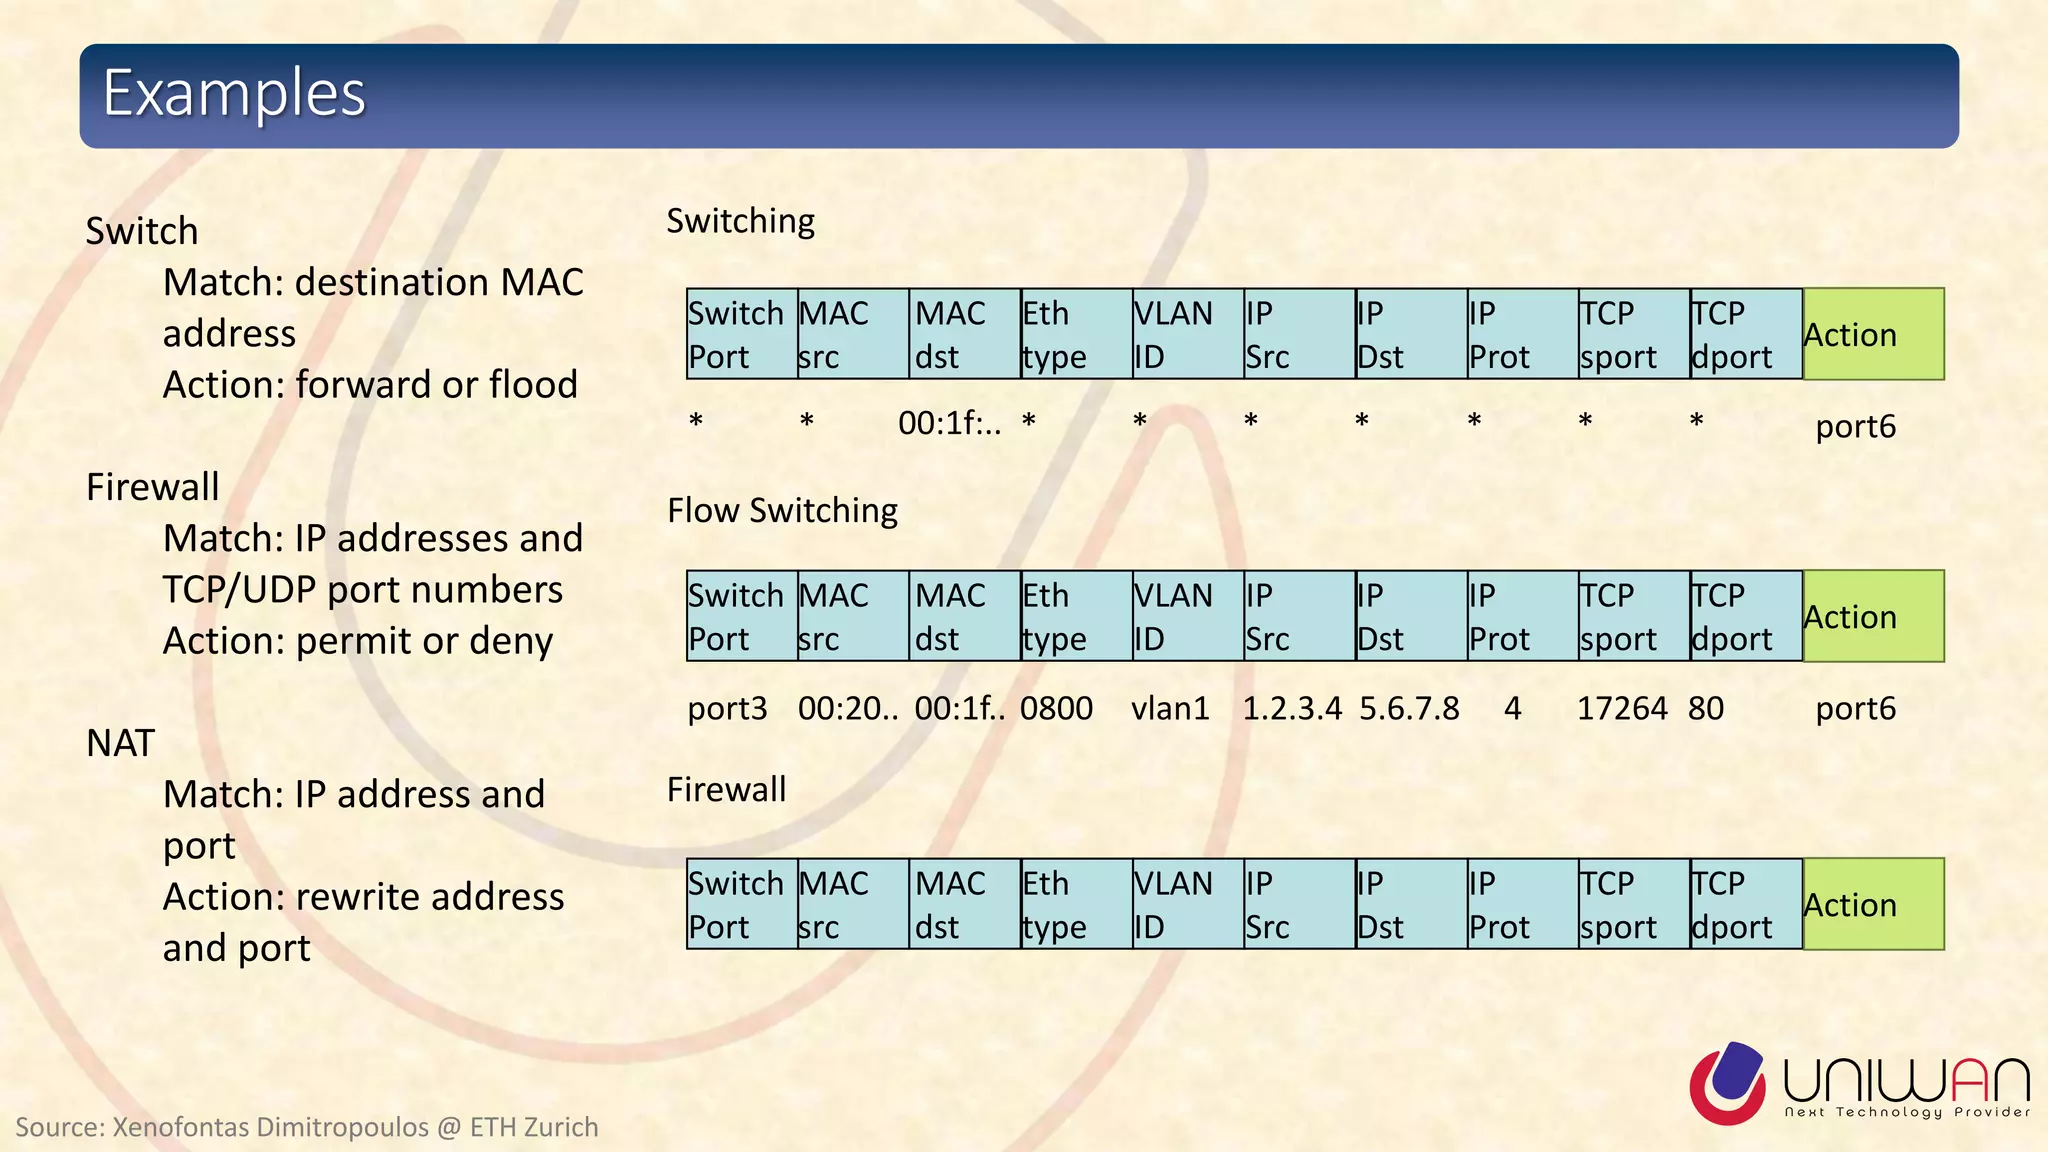Select the 'Examples' slide title
The width and height of the screenshot is (2048, 1152).
coord(234,94)
